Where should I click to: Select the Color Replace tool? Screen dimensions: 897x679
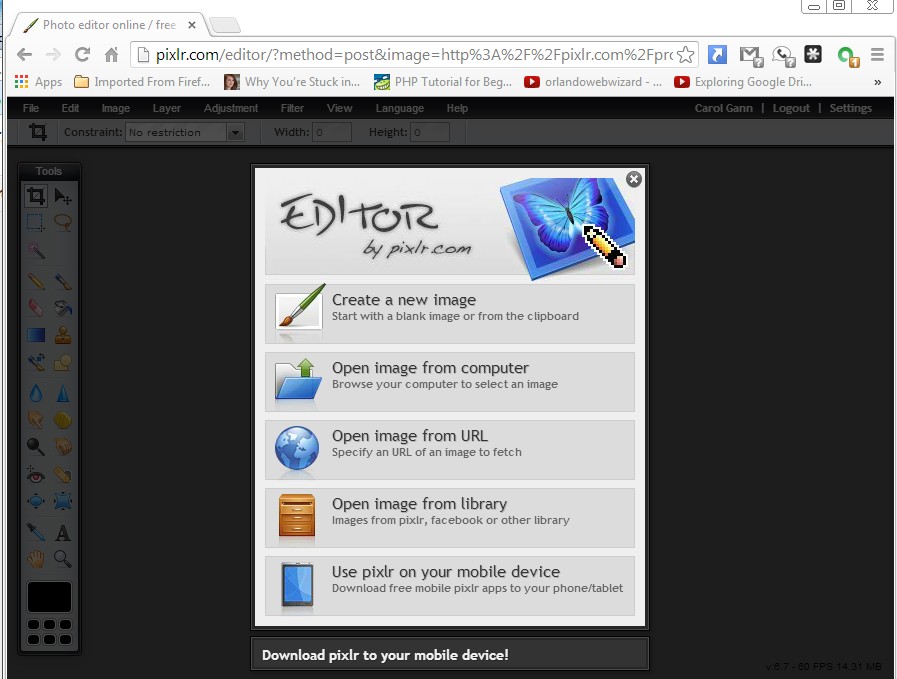tap(35, 362)
